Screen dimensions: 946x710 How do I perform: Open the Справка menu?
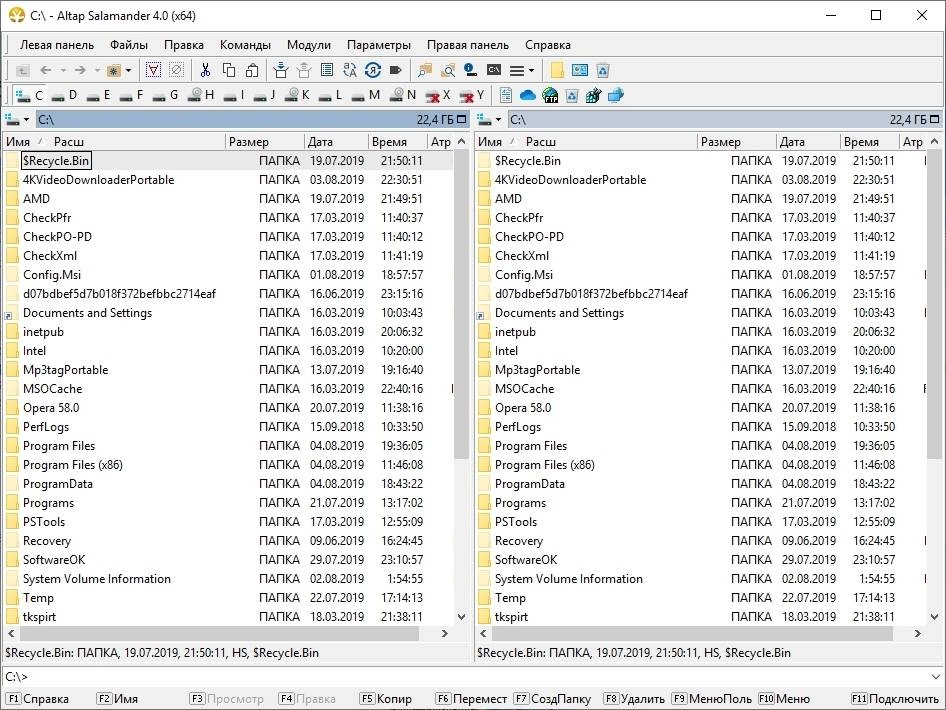tap(547, 45)
